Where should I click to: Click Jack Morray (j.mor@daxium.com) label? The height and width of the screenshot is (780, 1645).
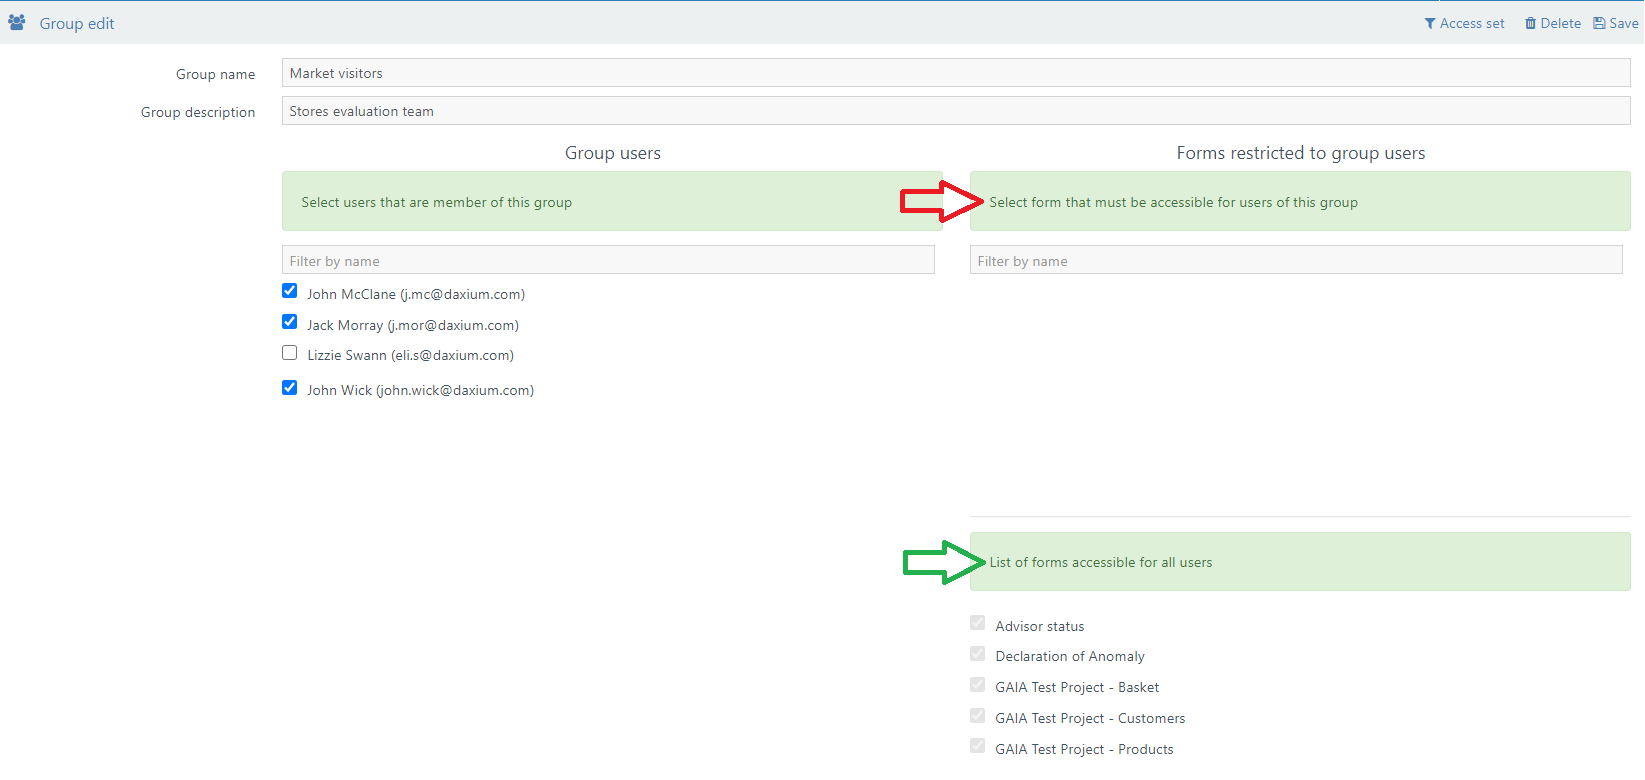413,325
